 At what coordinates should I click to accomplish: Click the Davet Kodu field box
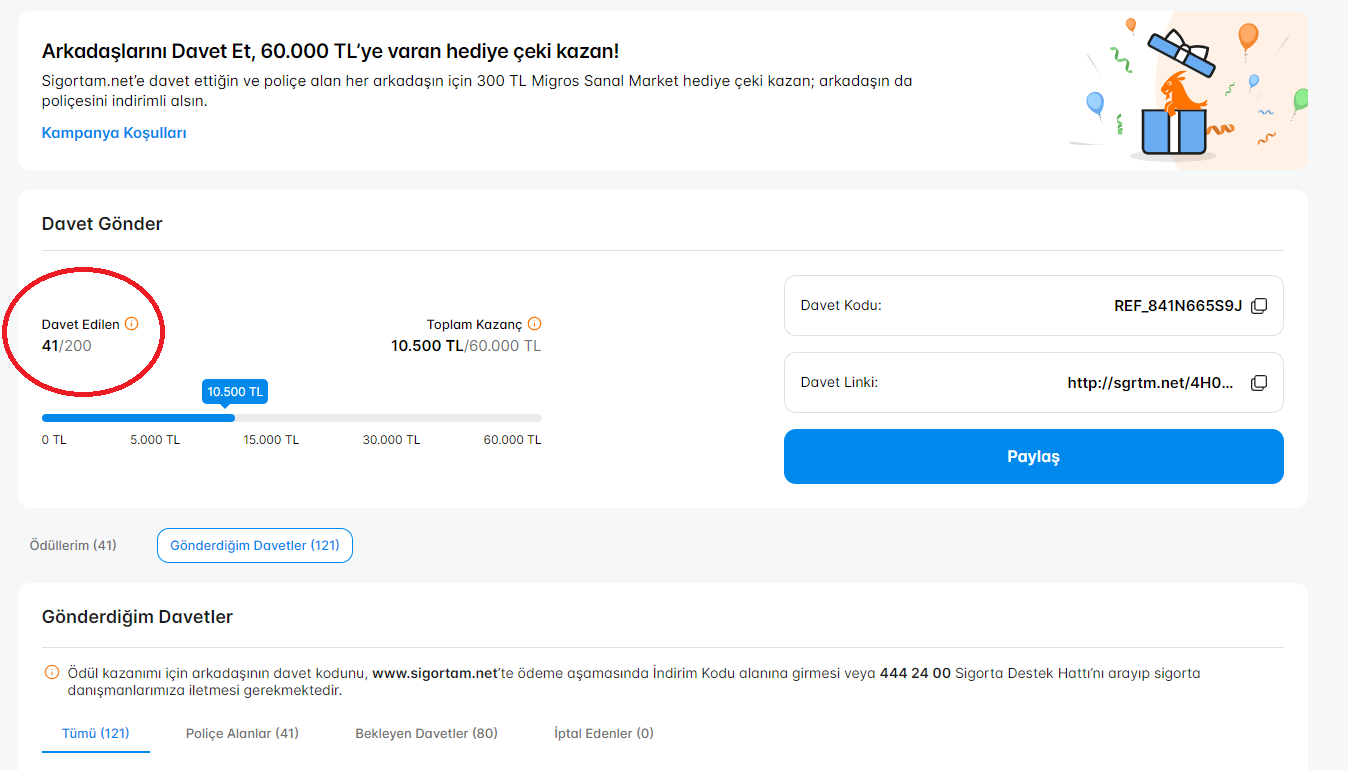click(x=1033, y=306)
